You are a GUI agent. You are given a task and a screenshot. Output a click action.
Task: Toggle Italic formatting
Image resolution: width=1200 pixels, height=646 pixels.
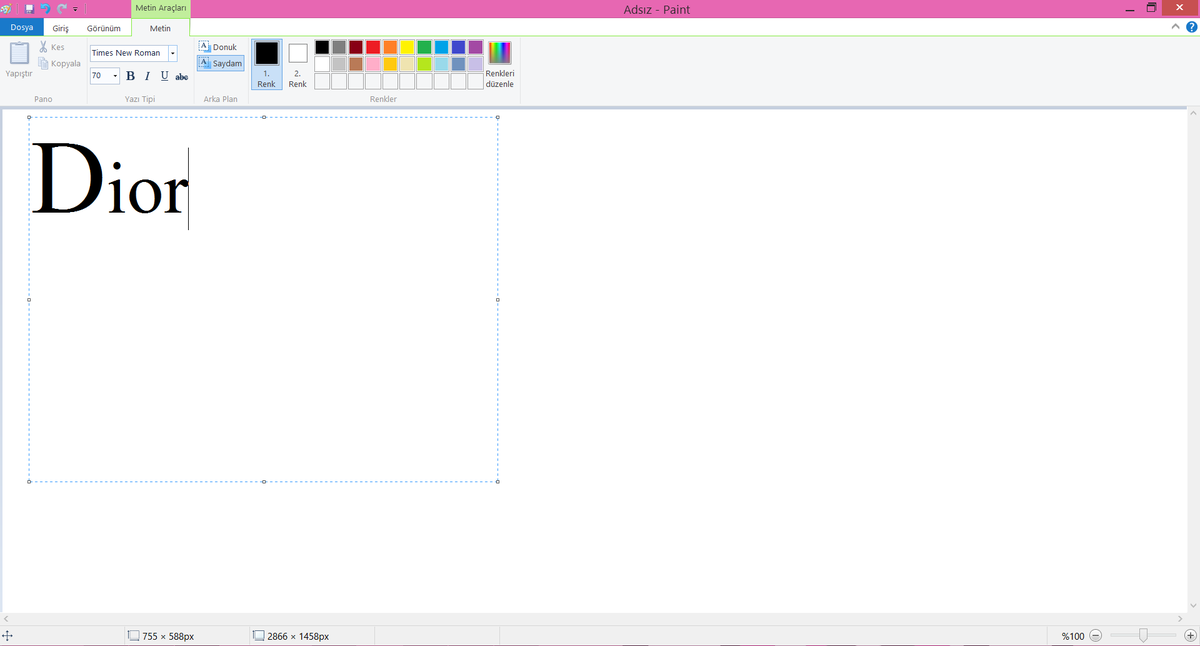[x=147, y=76]
